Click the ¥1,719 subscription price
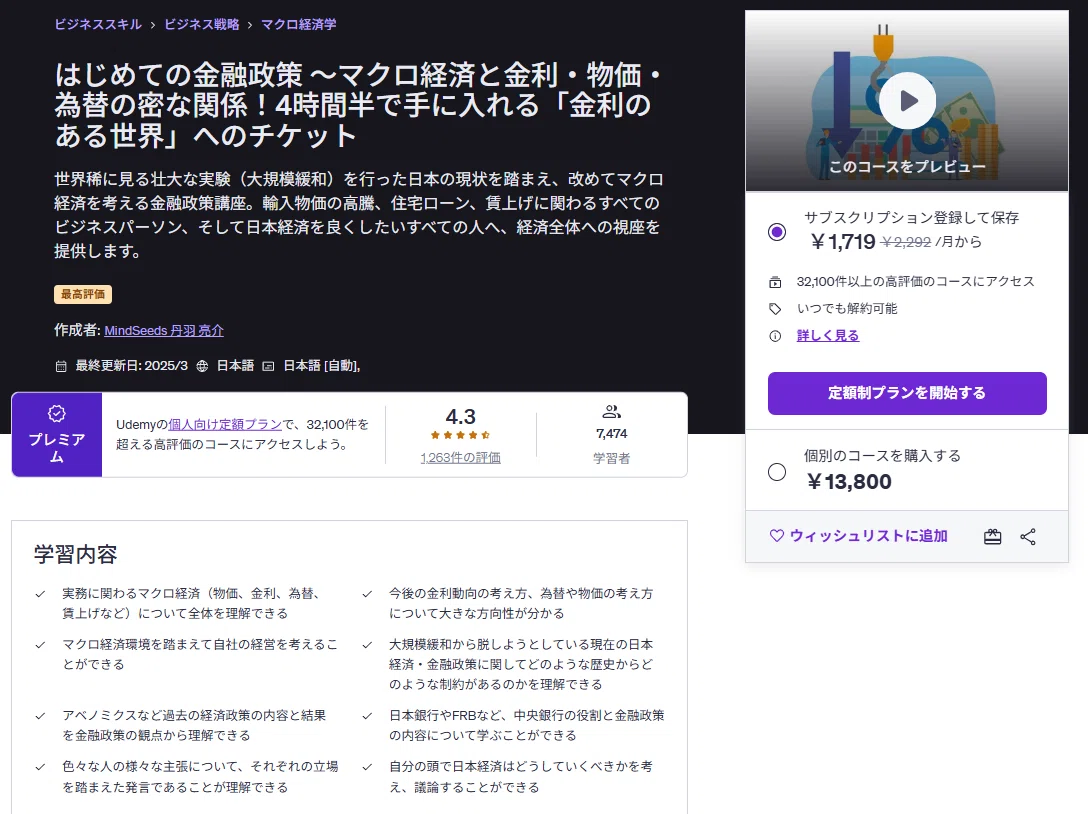 [x=843, y=241]
